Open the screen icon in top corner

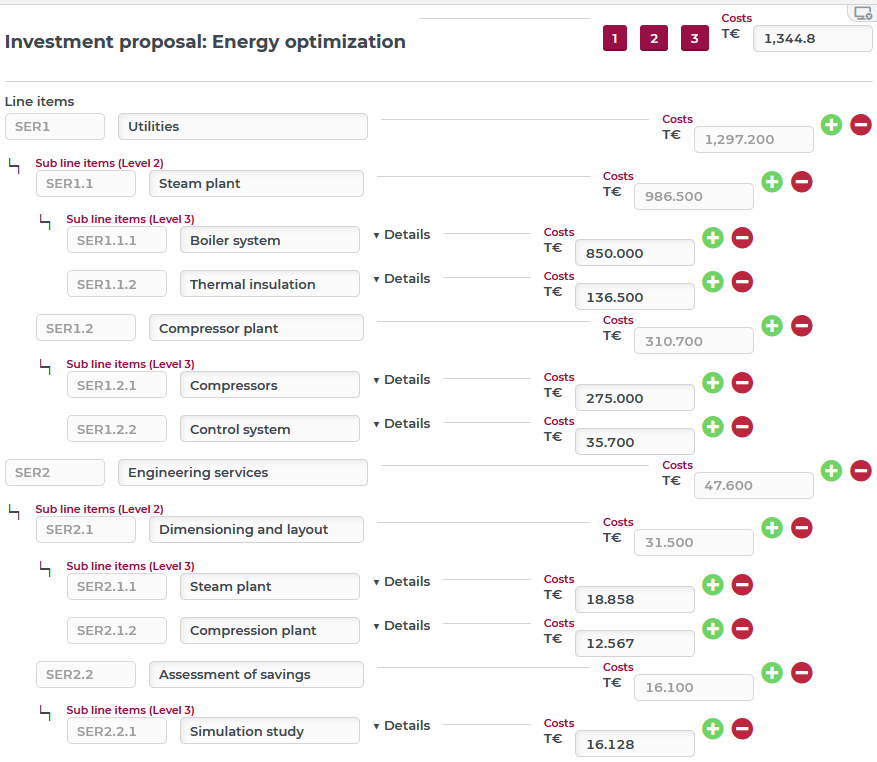click(863, 13)
